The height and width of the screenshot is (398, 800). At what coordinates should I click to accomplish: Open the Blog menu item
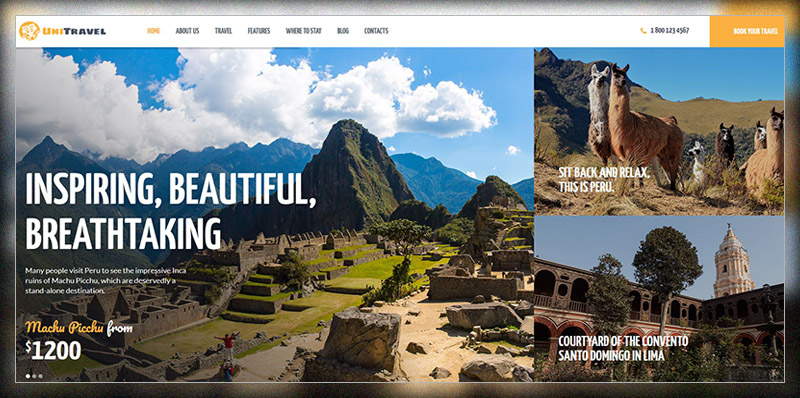click(x=343, y=31)
